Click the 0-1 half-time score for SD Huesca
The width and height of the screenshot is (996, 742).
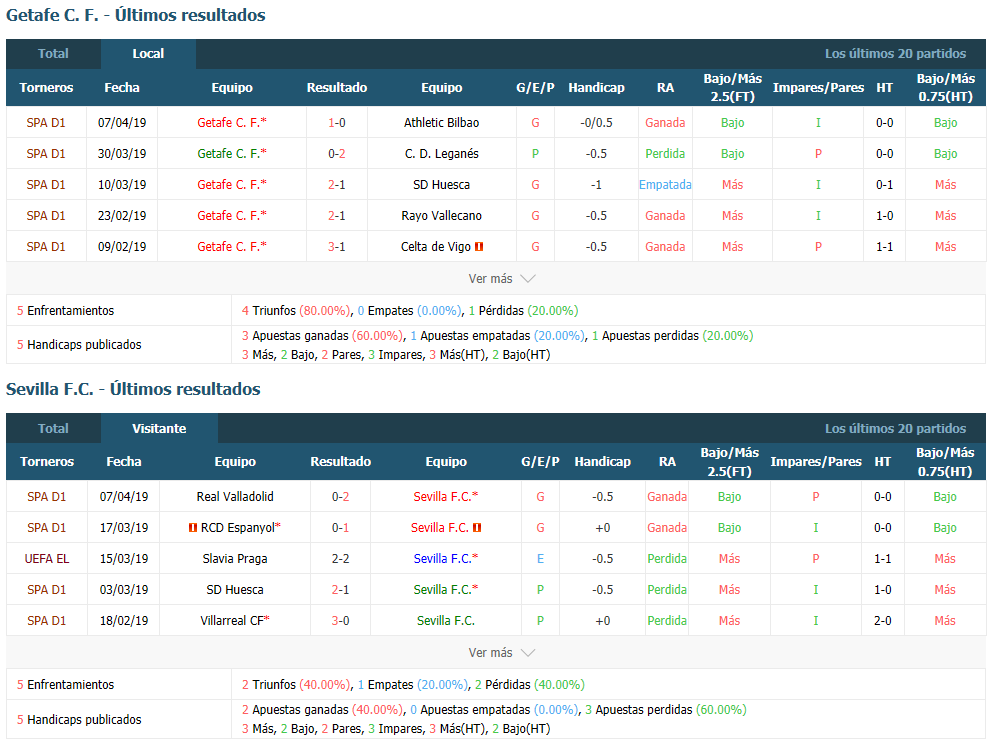coord(885,185)
